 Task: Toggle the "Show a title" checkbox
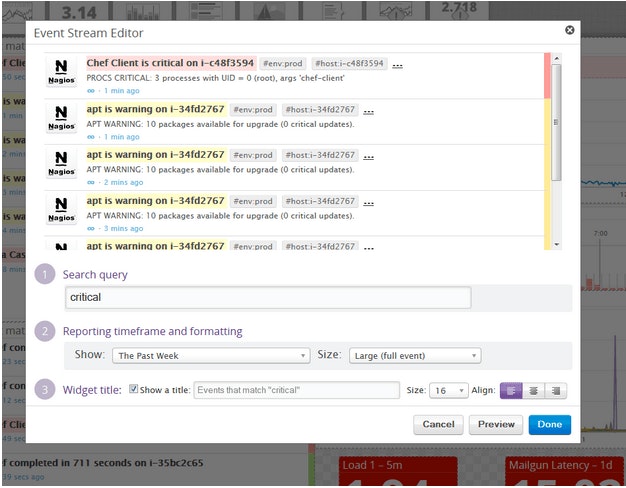[134, 390]
